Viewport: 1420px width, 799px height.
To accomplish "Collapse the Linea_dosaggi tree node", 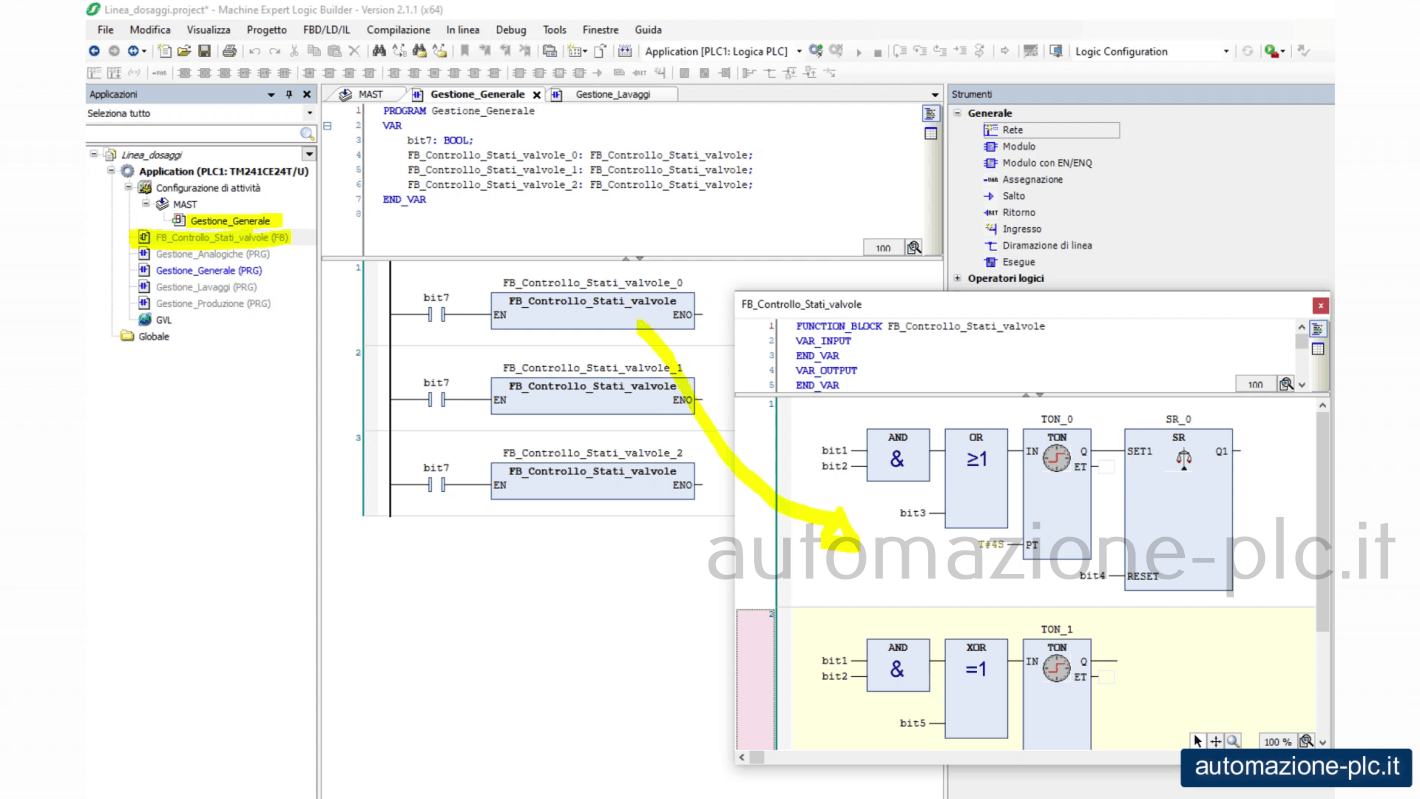I will 95,155.
